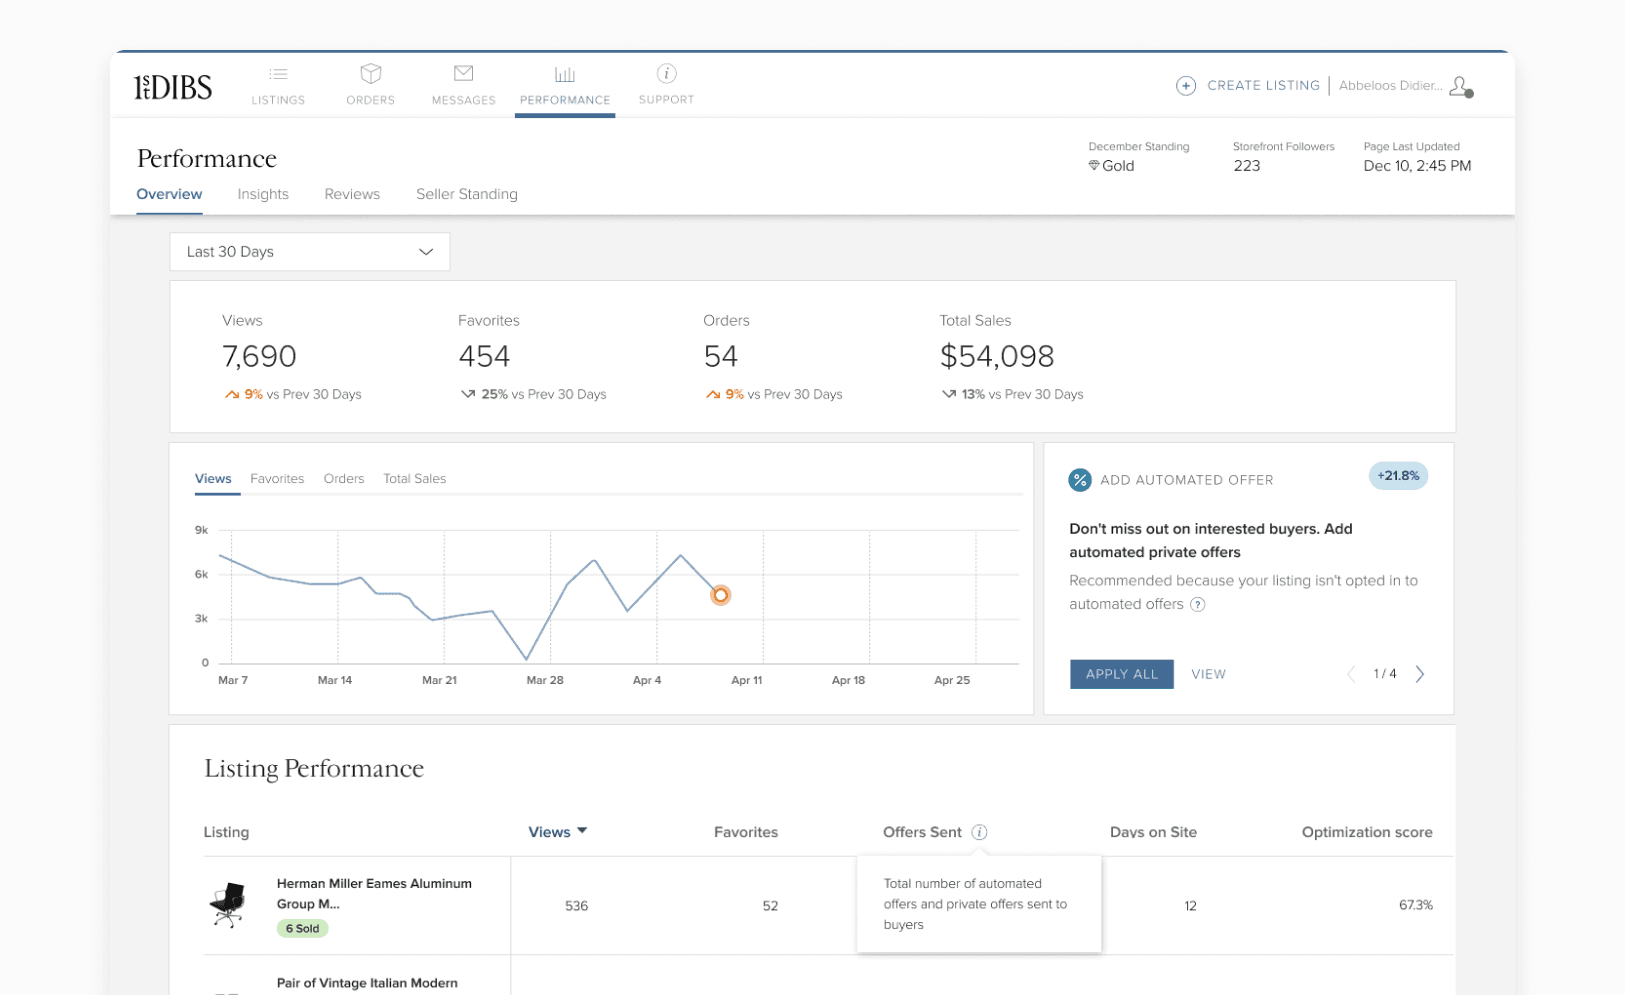Click the +21.8% badge
This screenshot has height=995, width=1625.
click(1398, 476)
